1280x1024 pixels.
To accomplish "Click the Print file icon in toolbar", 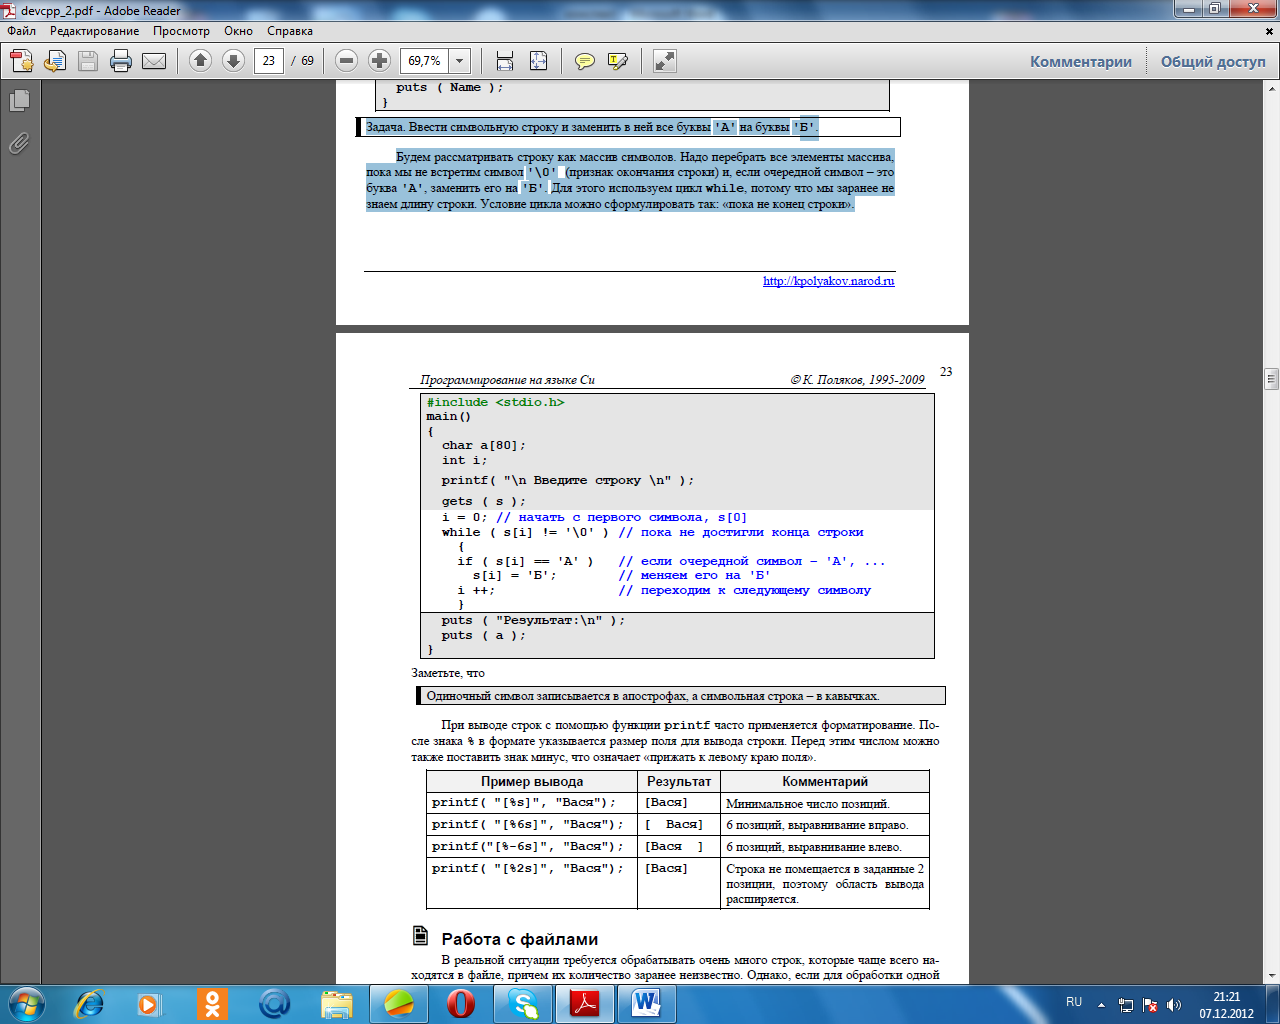I will point(121,61).
